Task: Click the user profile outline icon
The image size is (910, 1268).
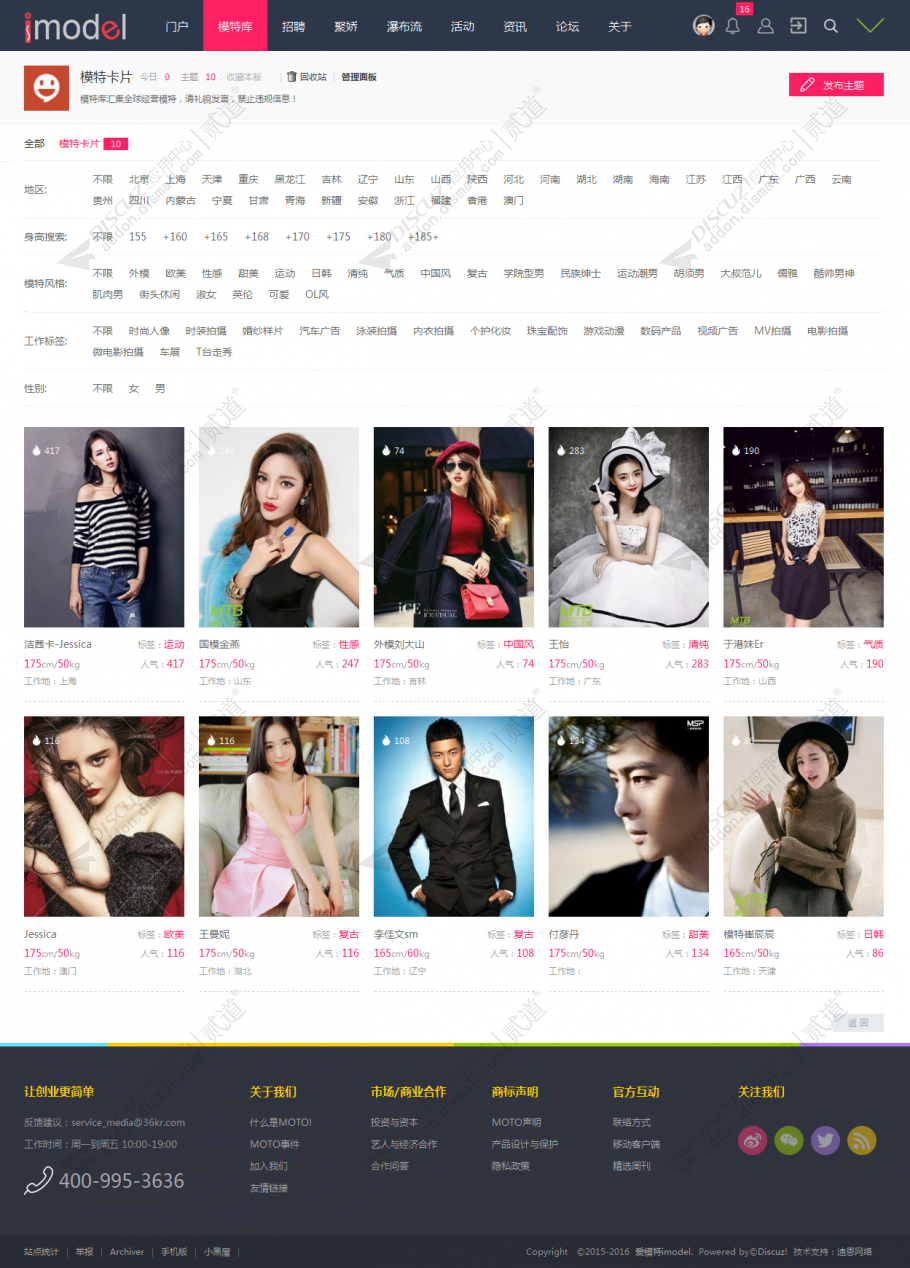Action: [765, 26]
